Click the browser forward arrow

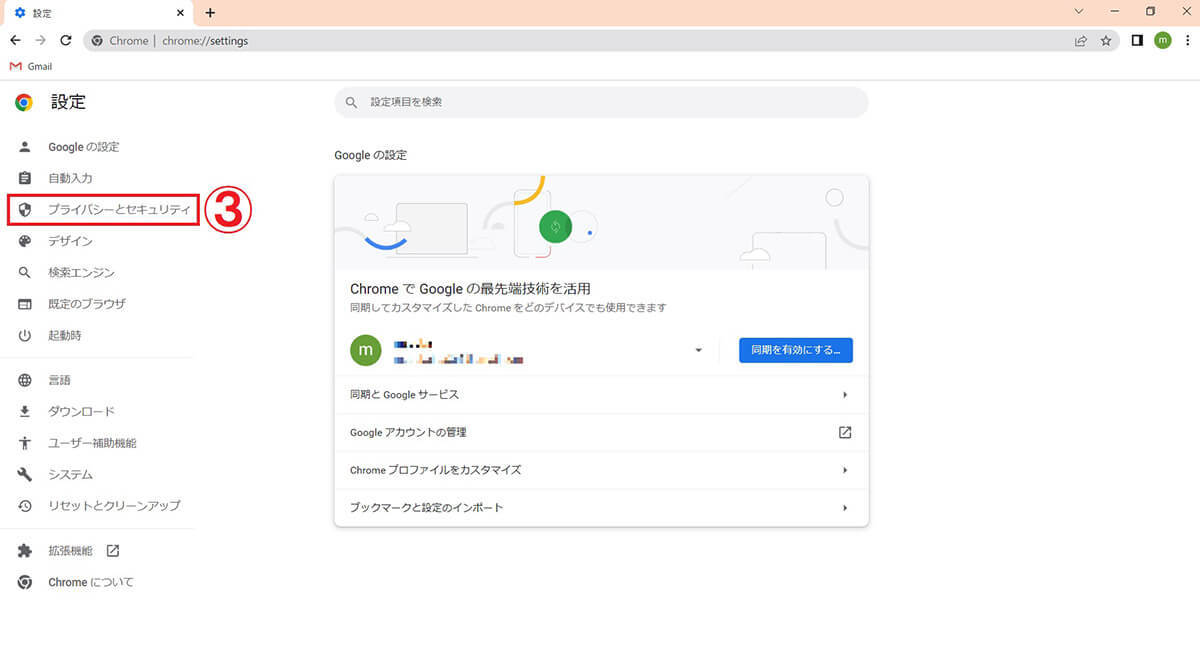(40, 41)
